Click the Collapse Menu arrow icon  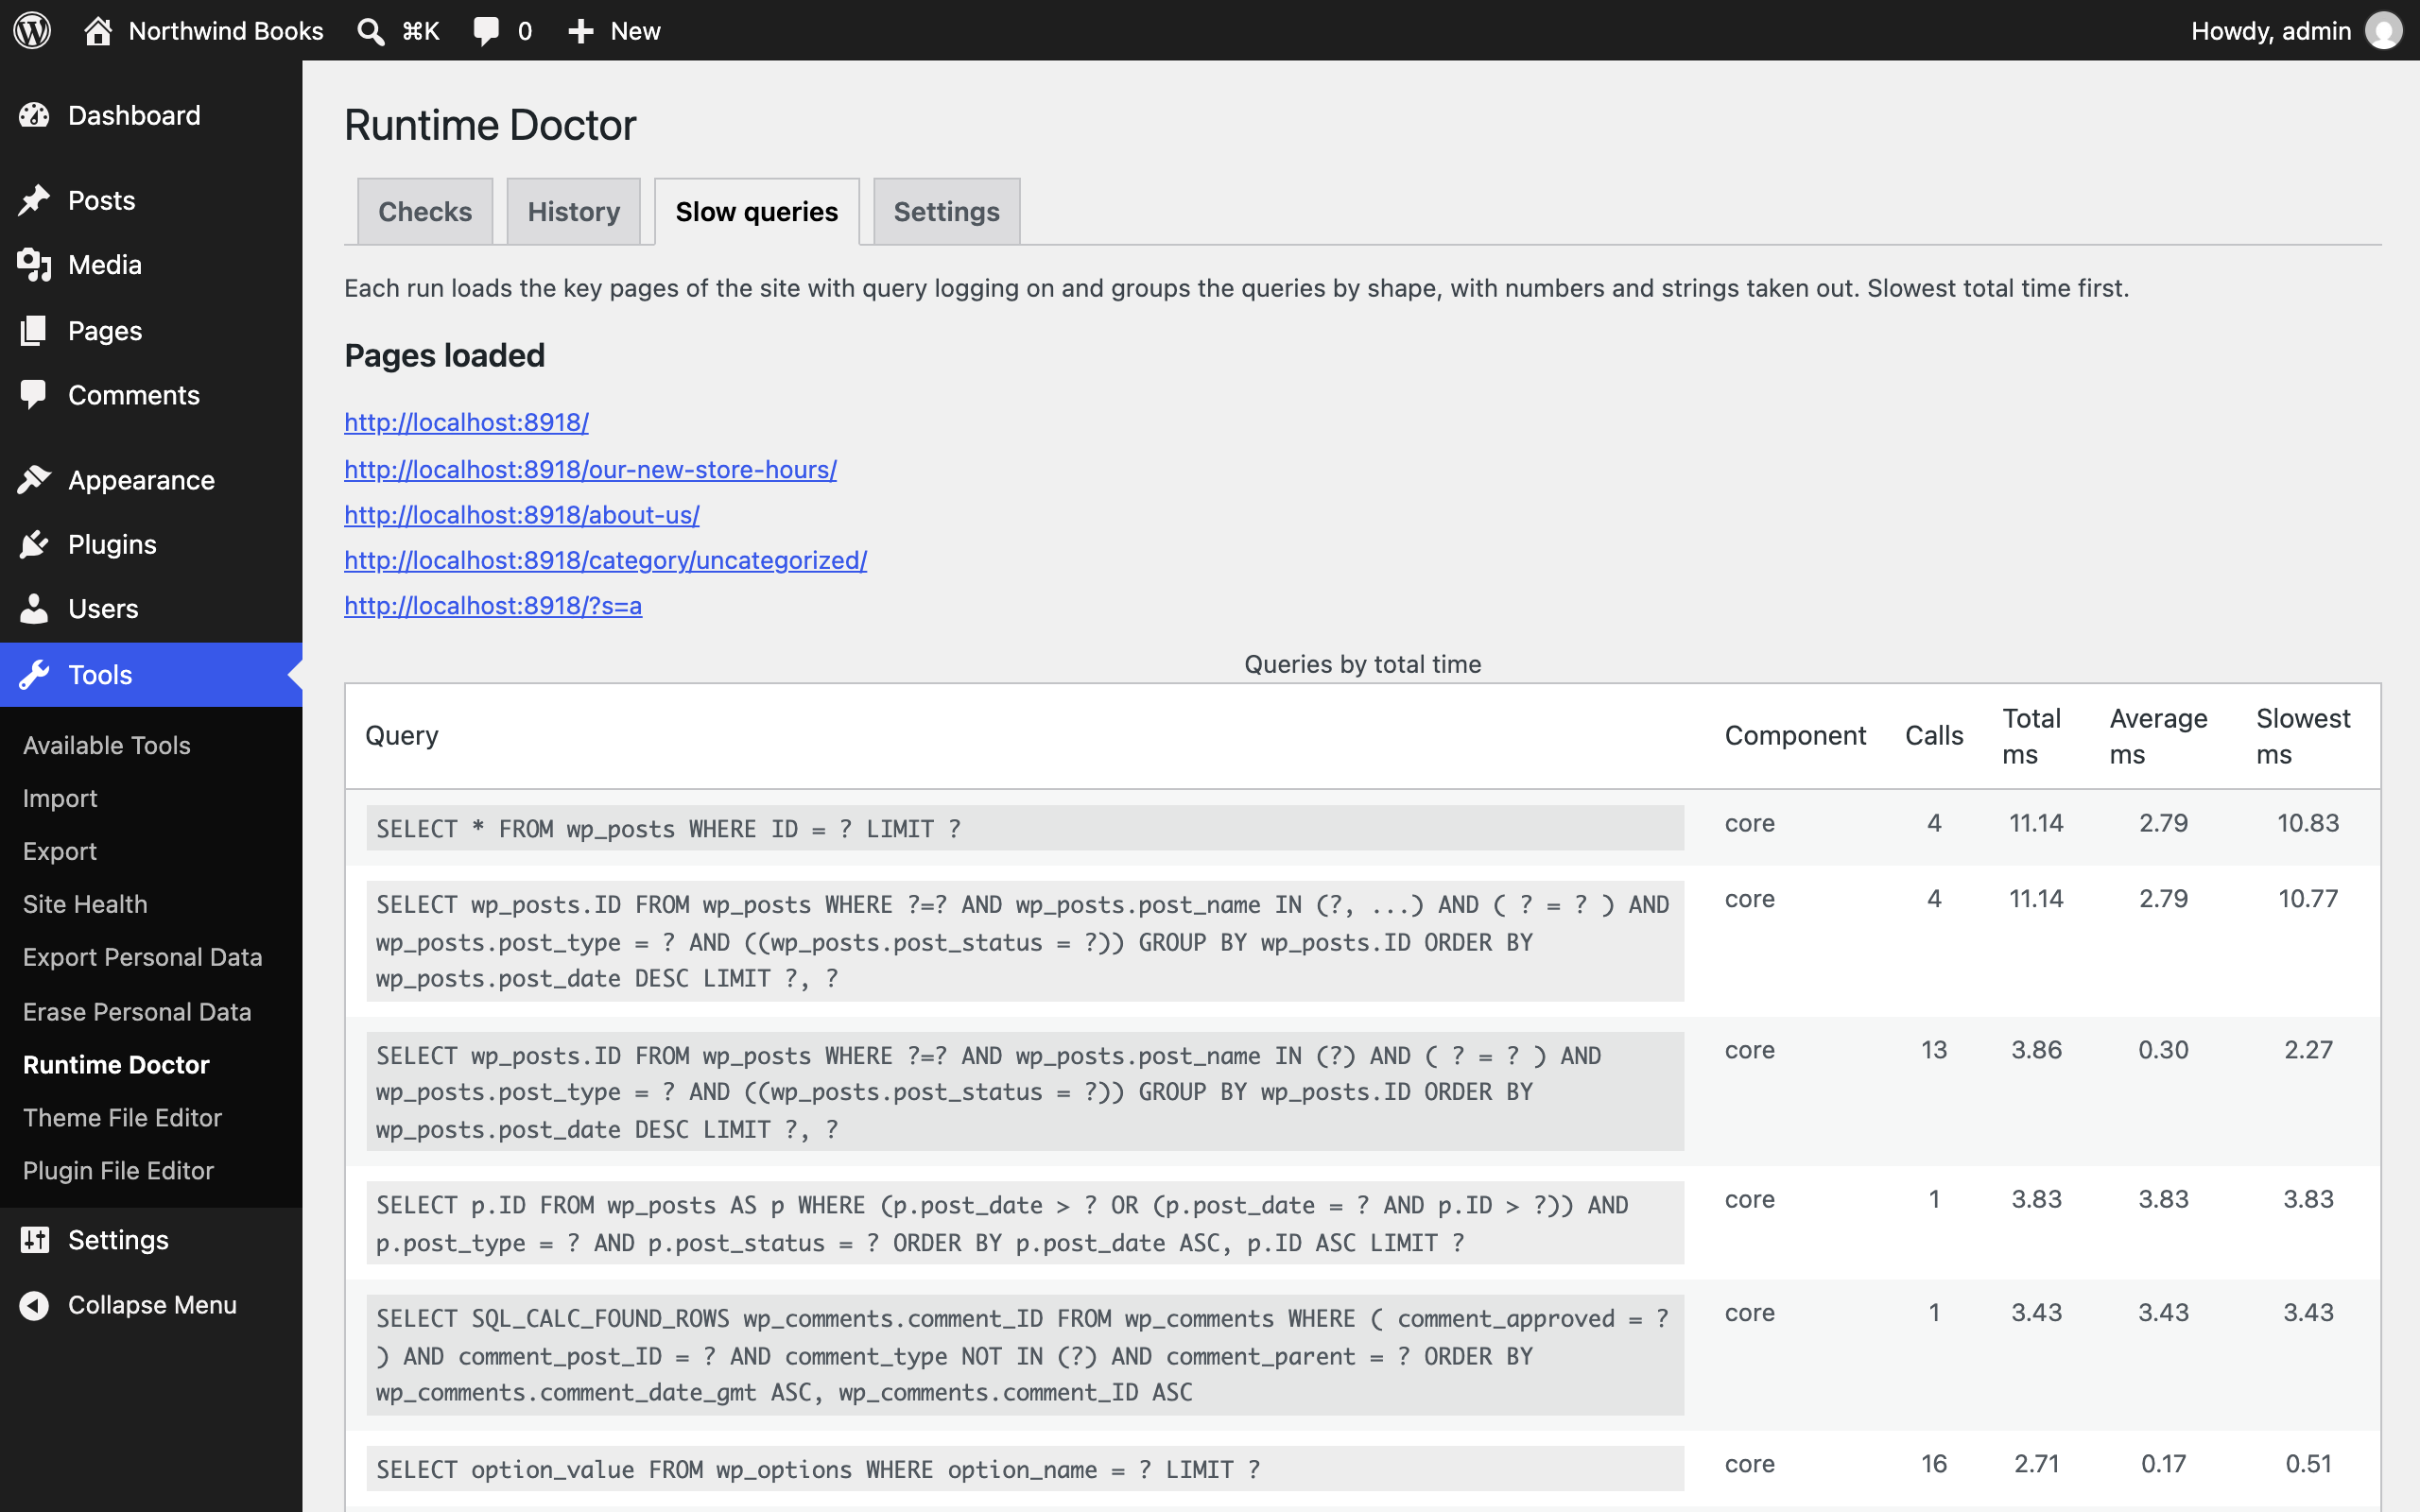(34, 1305)
